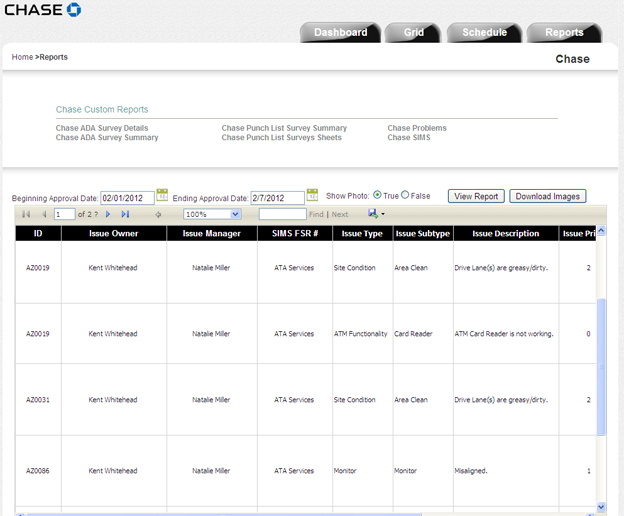Open the Schedule tab
The image size is (624, 516).
484,32
